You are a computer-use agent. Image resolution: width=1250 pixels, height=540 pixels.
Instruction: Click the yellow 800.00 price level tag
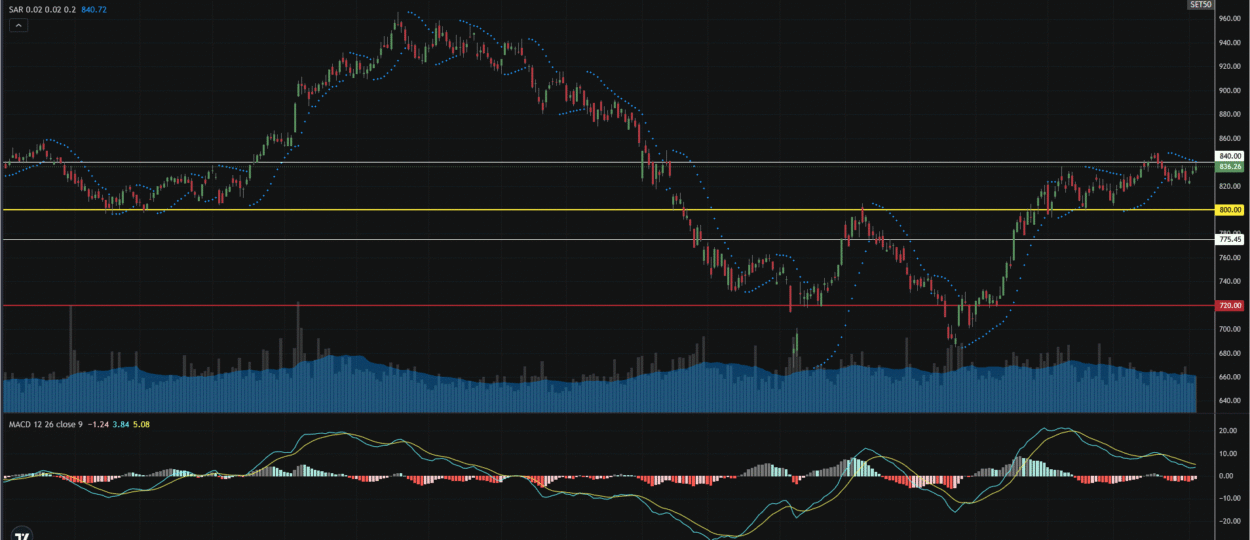click(1229, 210)
